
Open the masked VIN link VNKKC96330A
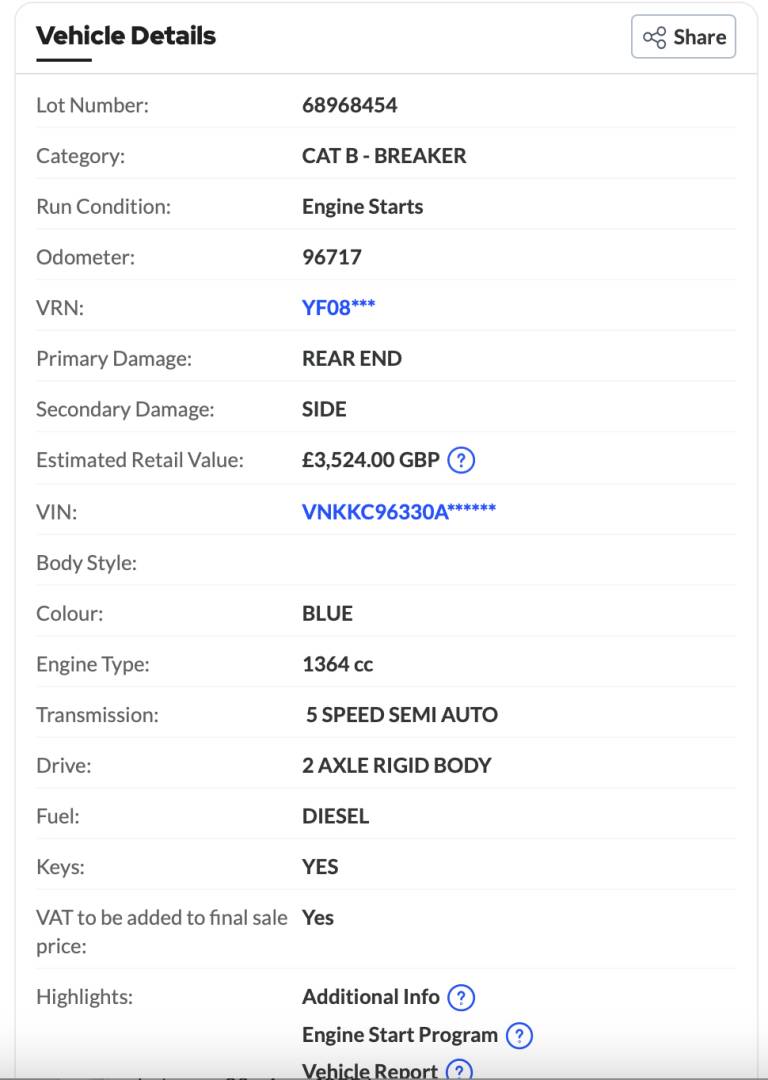coord(398,512)
